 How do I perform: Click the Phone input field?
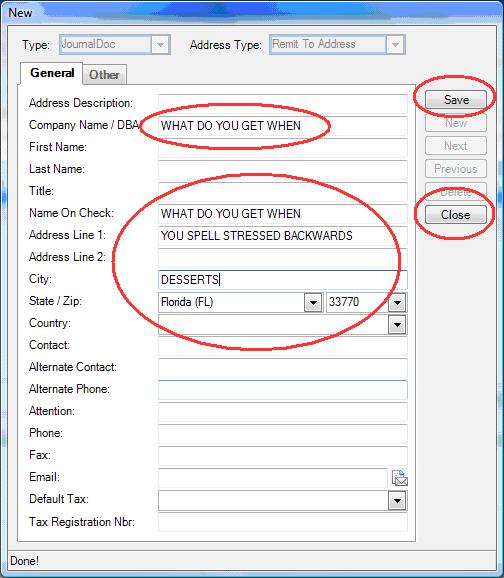point(283,434)
